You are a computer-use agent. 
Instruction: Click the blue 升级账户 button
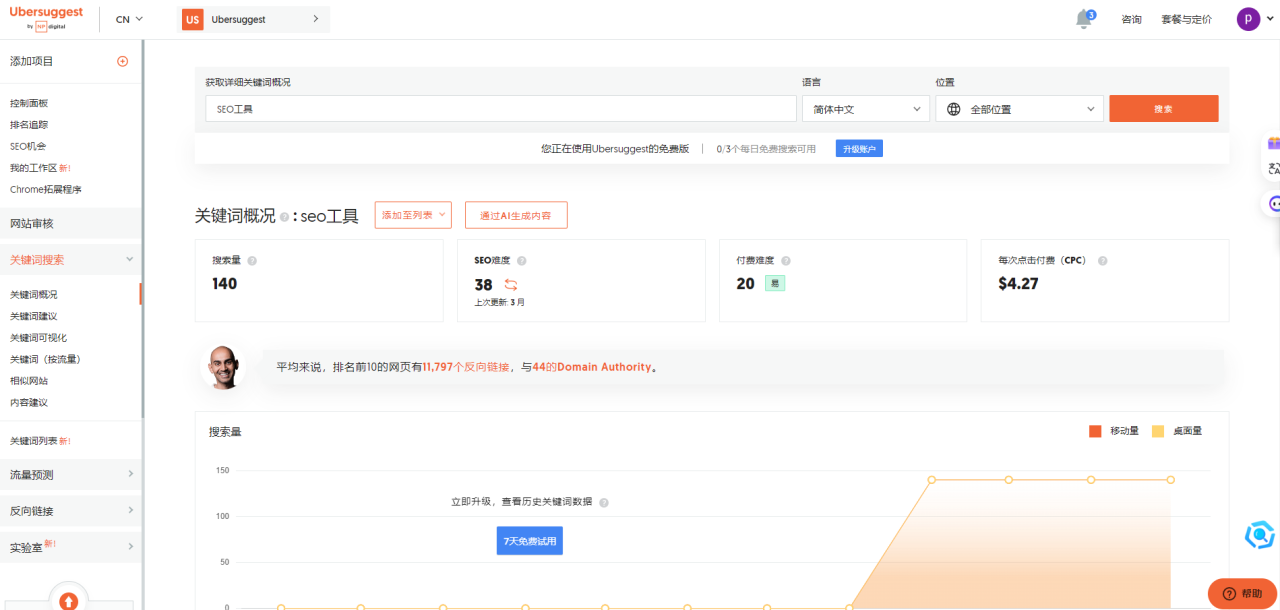[x=859, y=149]
